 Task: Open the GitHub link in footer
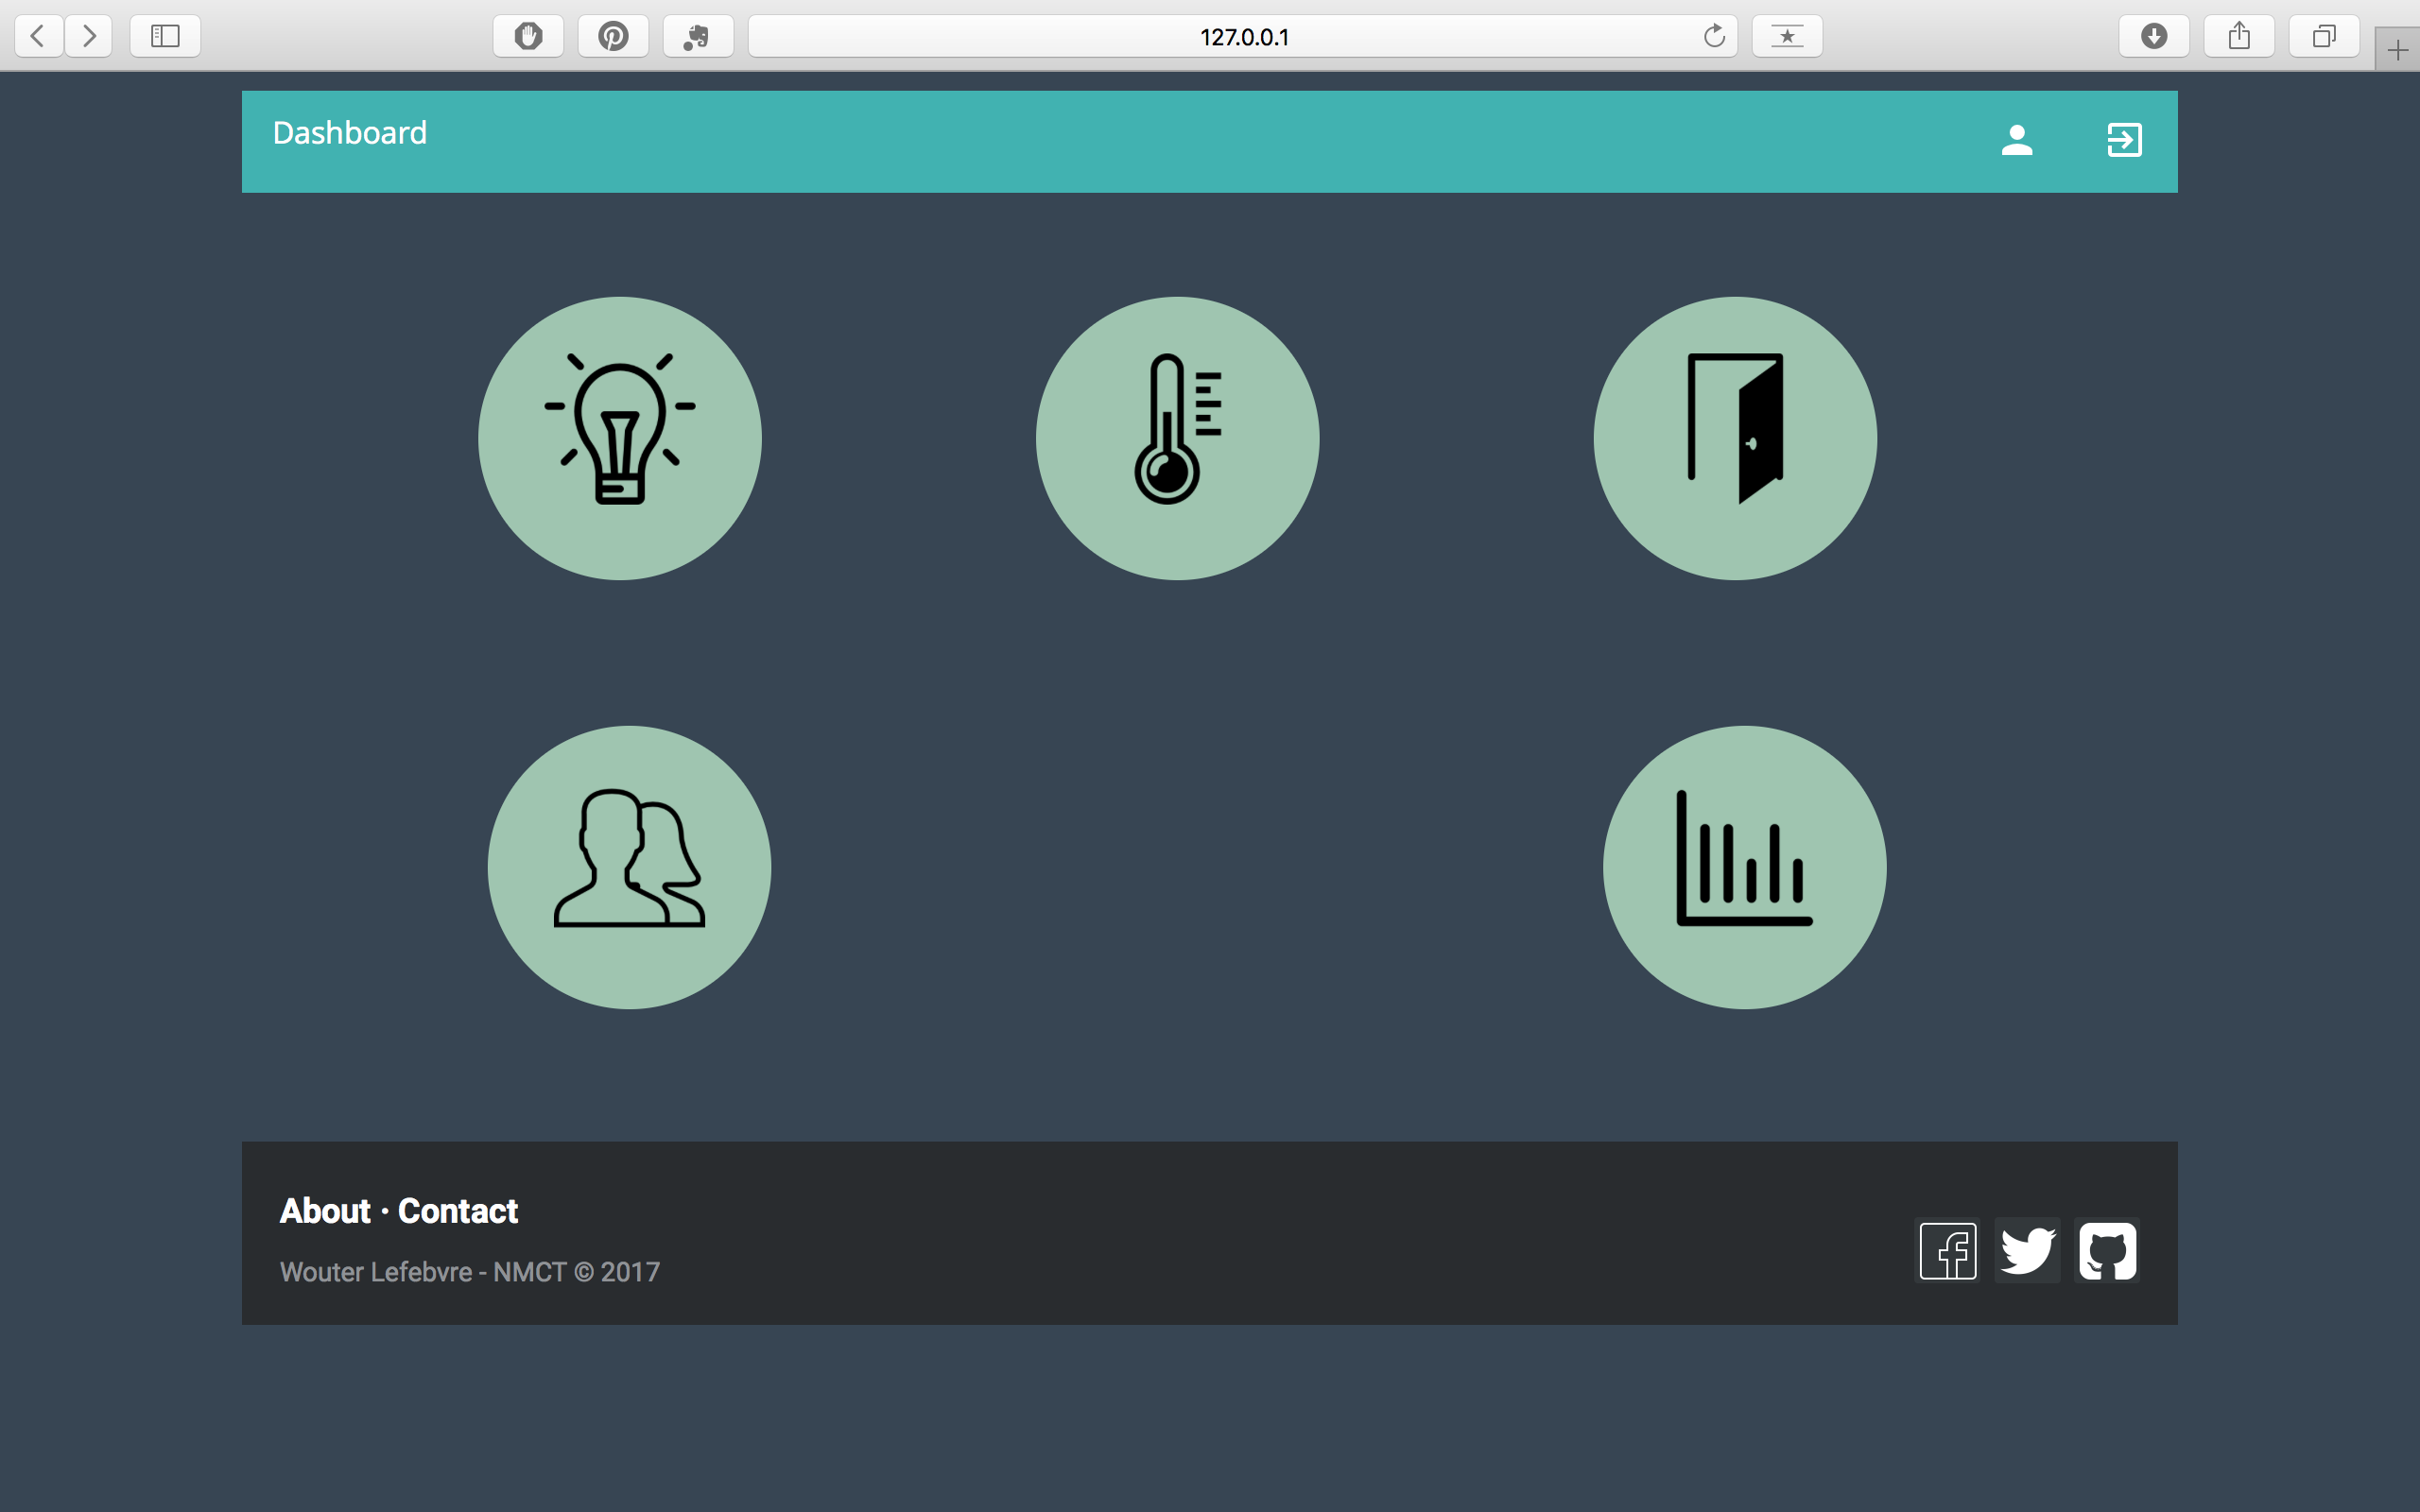coord(2107,1250)
